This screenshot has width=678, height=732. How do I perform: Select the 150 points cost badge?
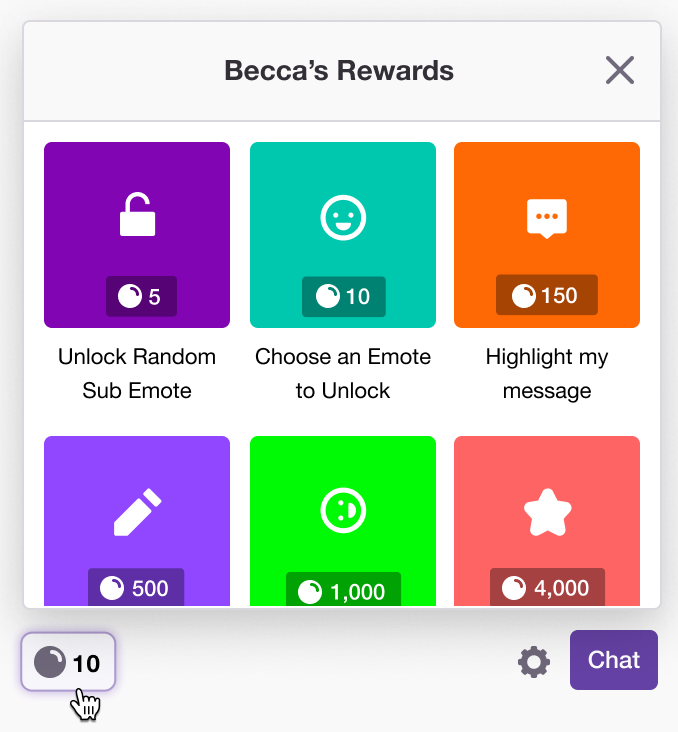click(x=547, y=295)
